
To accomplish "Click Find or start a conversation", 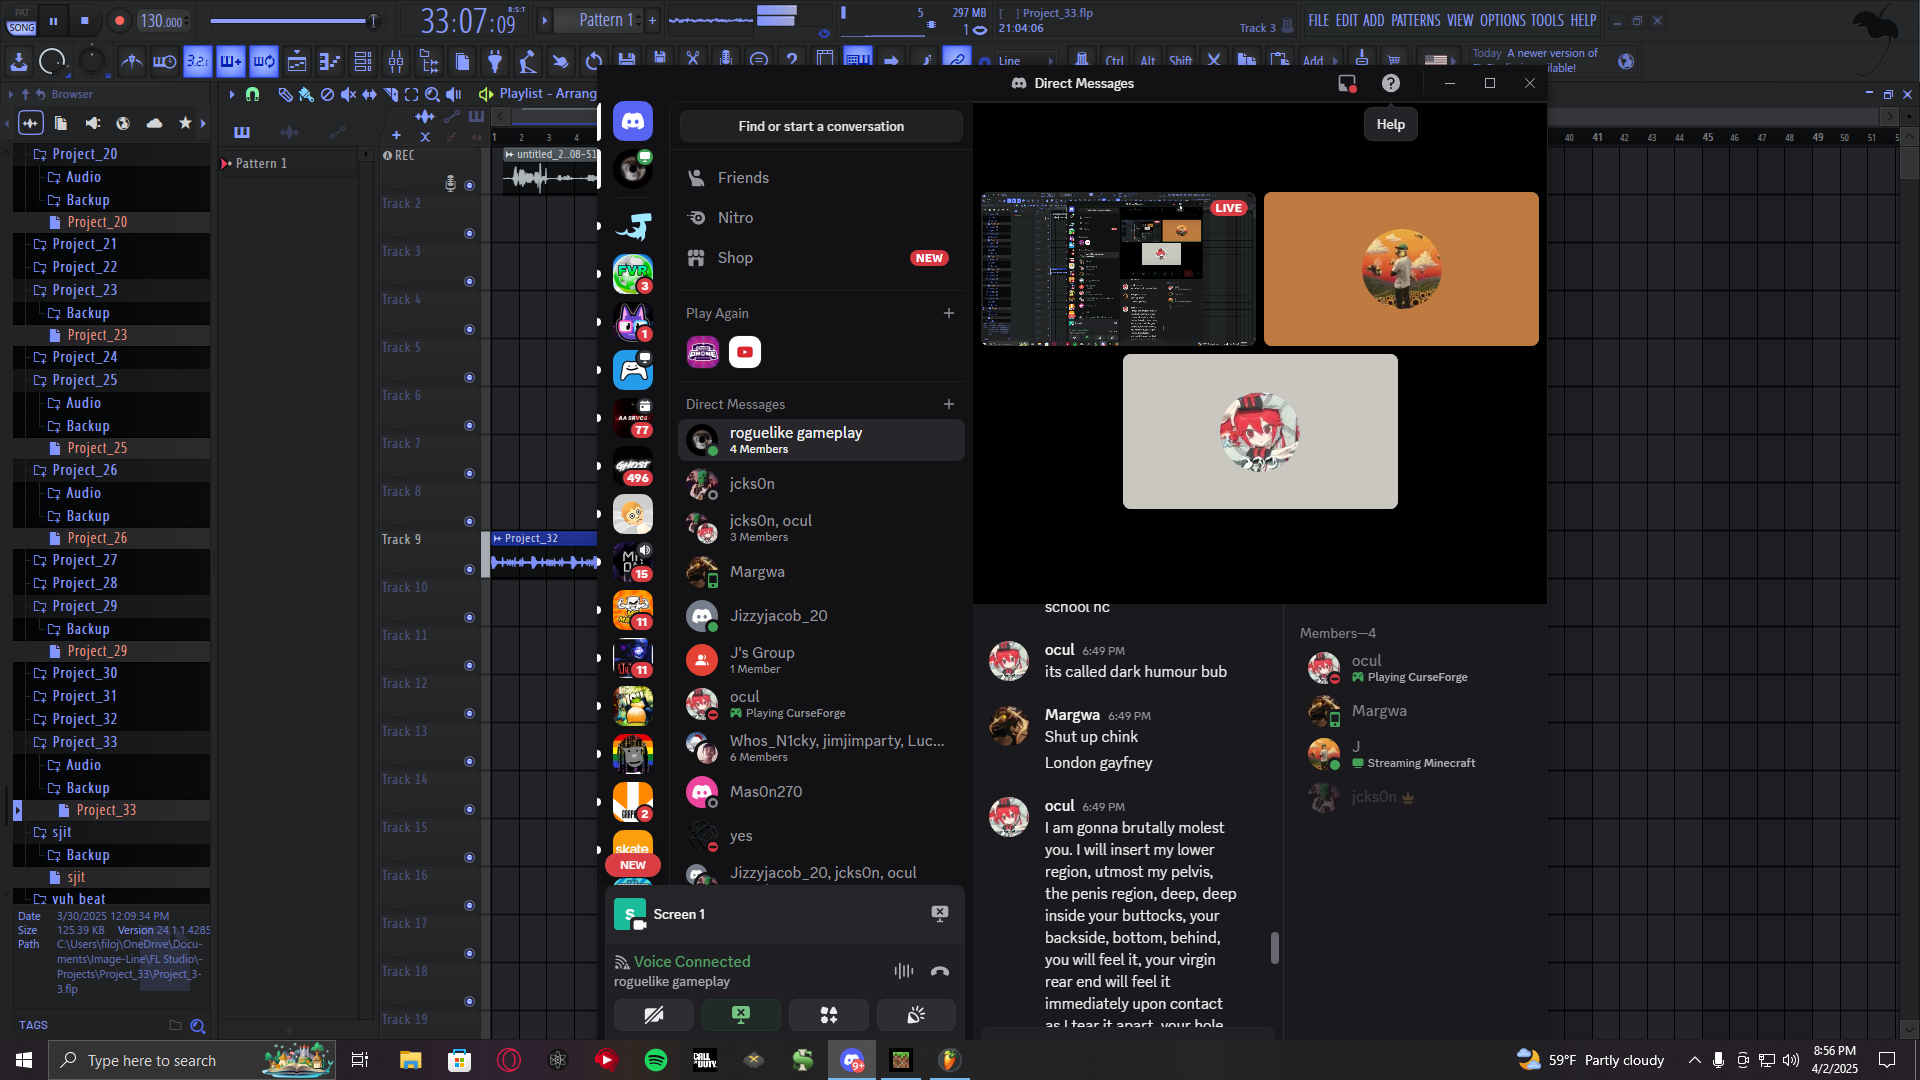I will [x=821, y=127].
